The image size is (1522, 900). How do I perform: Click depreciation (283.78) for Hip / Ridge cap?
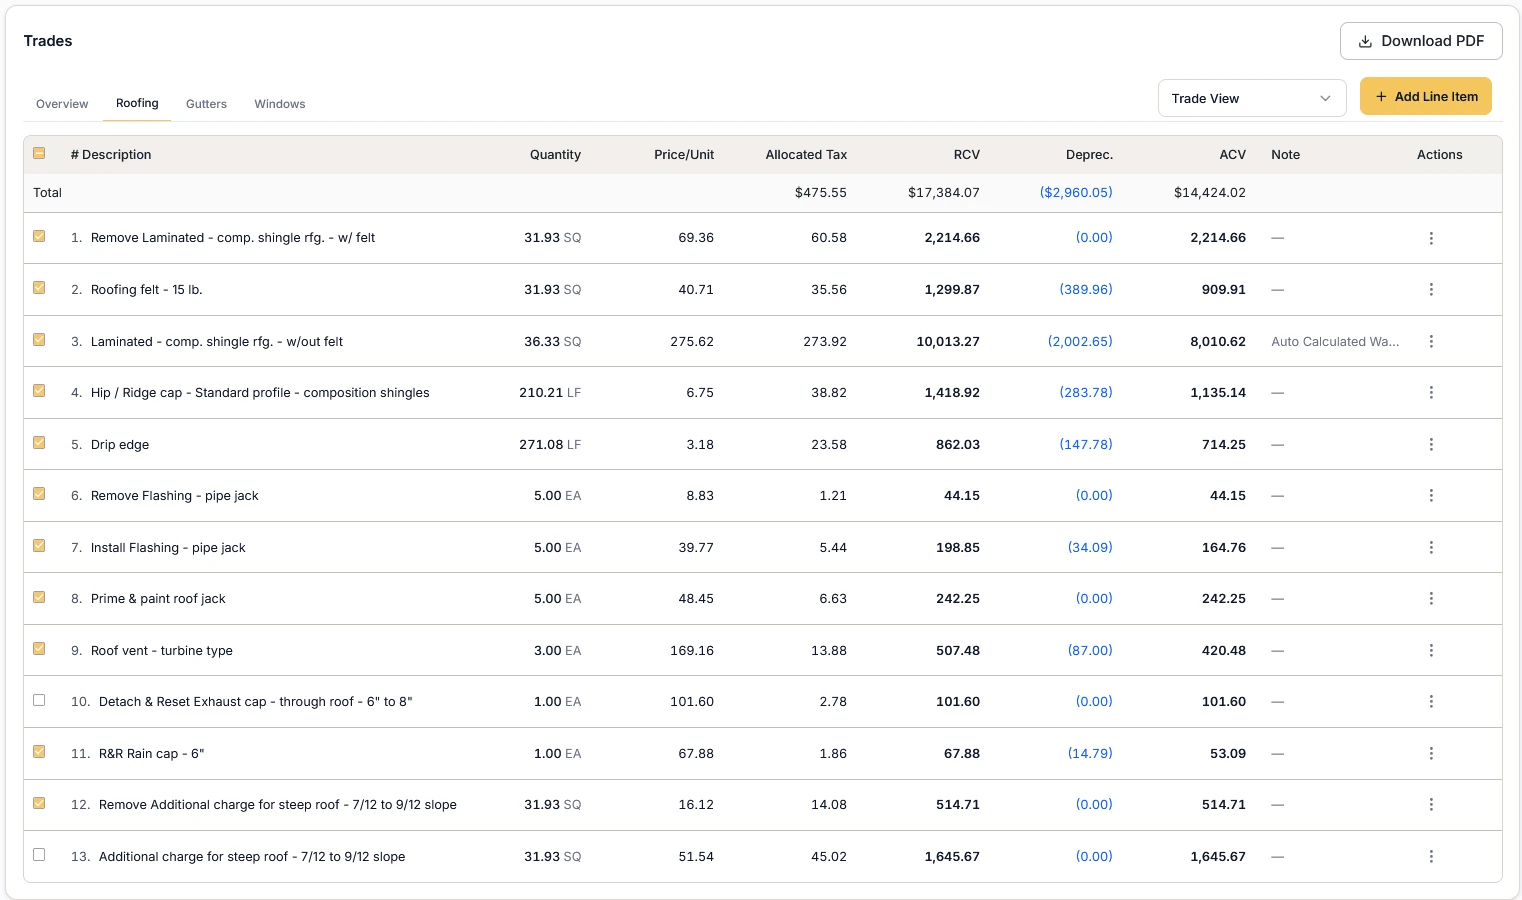click(x=1086, y=392)
